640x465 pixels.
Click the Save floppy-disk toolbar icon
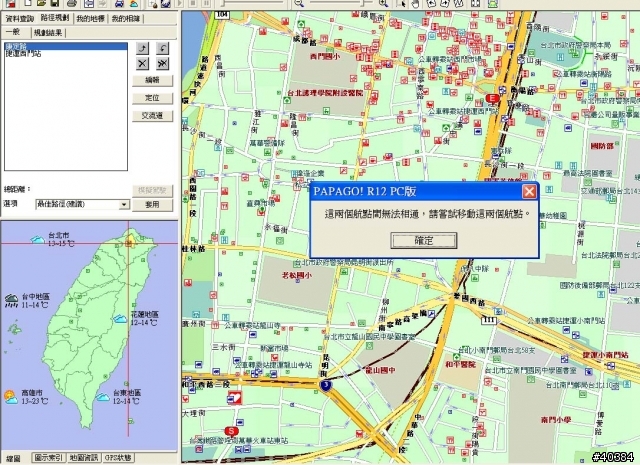click(x=55, y=4)
